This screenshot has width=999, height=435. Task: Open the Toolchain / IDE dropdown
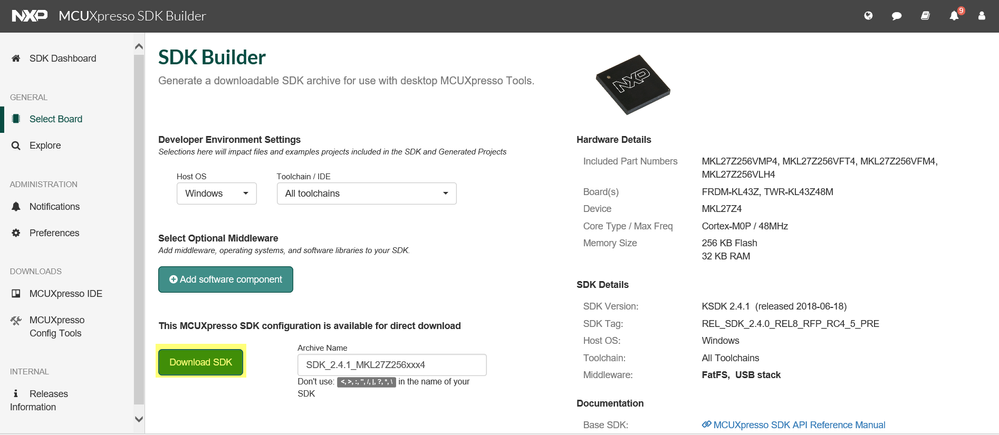[366, 194]
